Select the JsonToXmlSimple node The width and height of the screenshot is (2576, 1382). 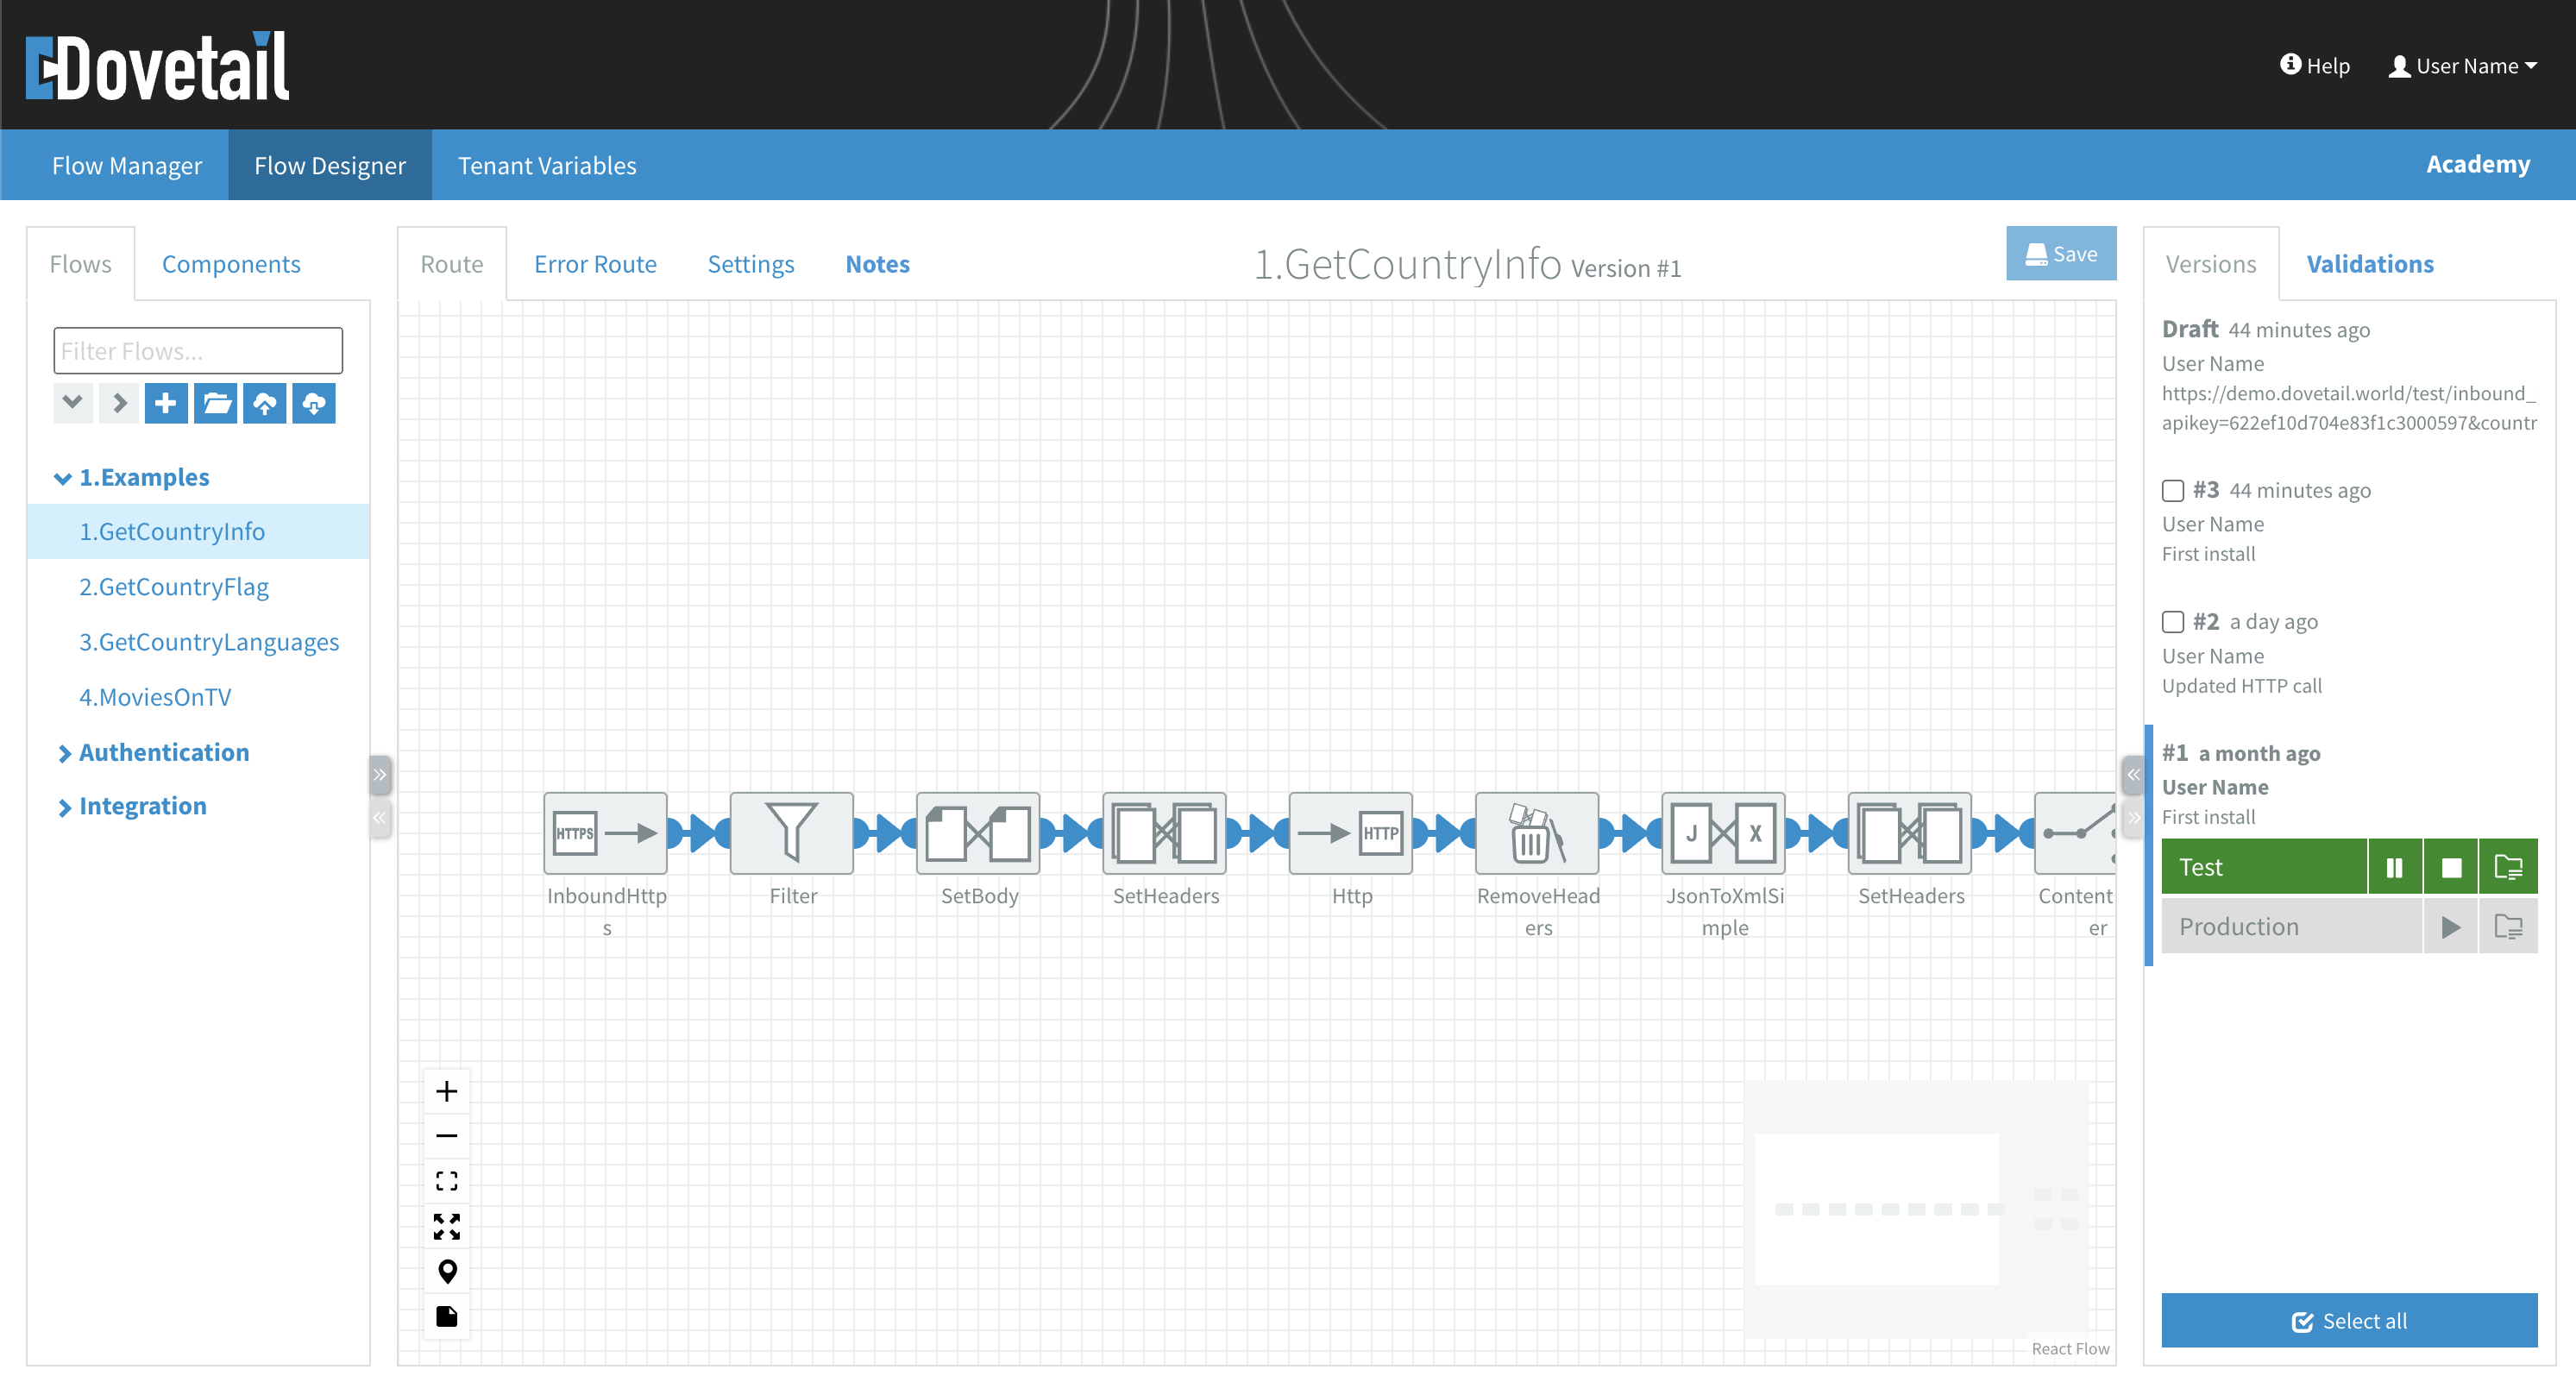tap(1724, 833)
